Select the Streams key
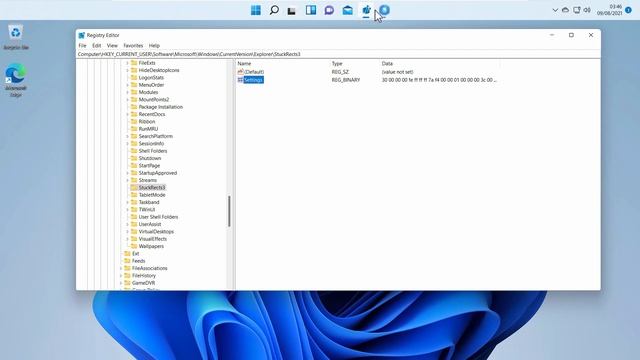Viewport: 640px width, 360px height. 148,180
